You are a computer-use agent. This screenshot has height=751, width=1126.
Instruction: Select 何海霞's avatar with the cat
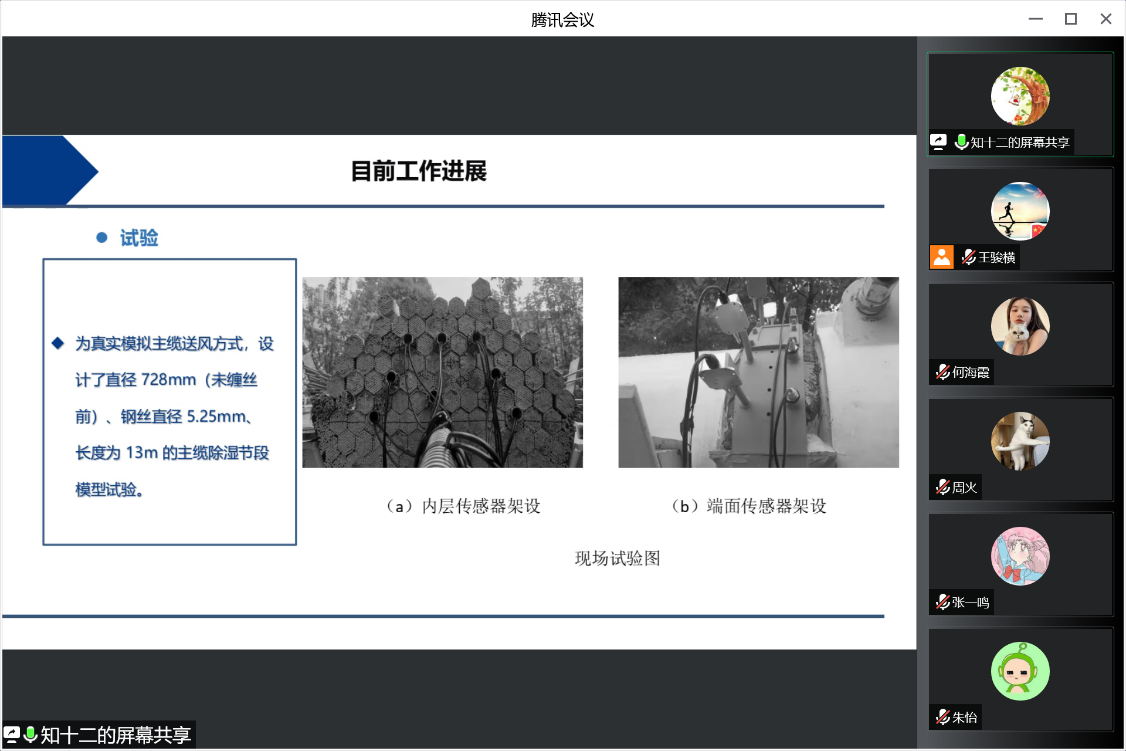point(1020,326)
